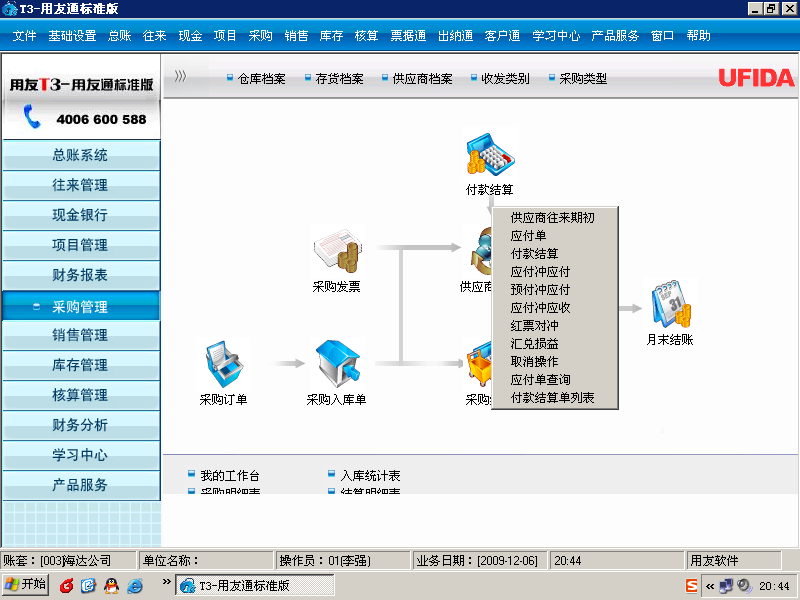Screen dimensions: 800x600
Task: Open 供应商档案 link in top toolbar
Action: [x=422, y=79]
